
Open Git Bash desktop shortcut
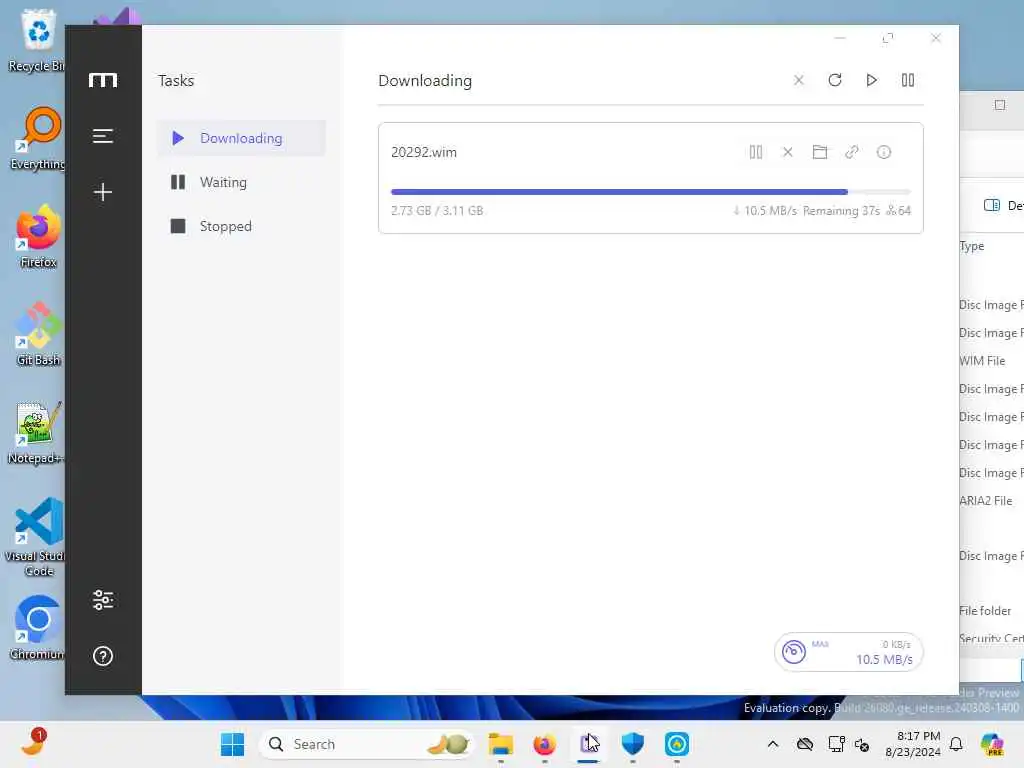click(39, 334)
